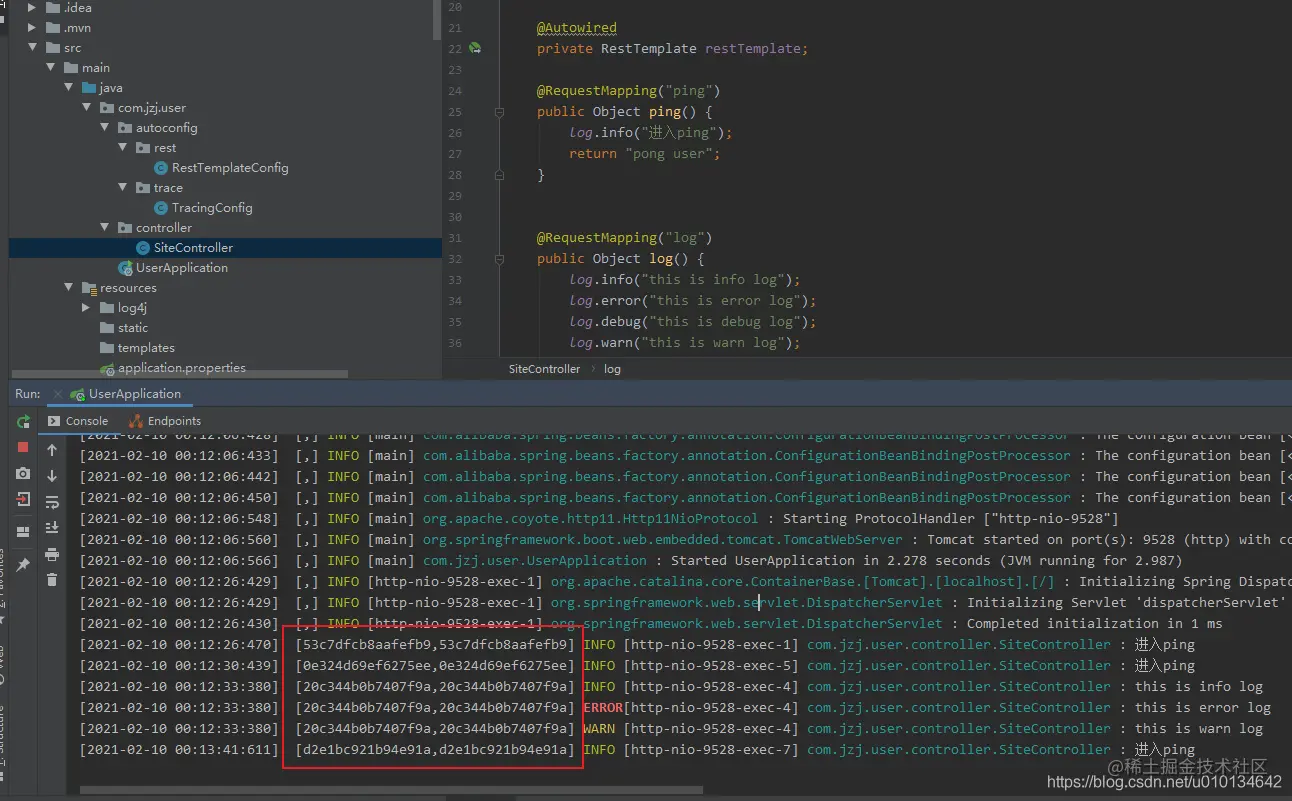Collapse the controller package arrow
This screenshot has width=1292, height=801.
pyautogui.click(x=105, y=227)
